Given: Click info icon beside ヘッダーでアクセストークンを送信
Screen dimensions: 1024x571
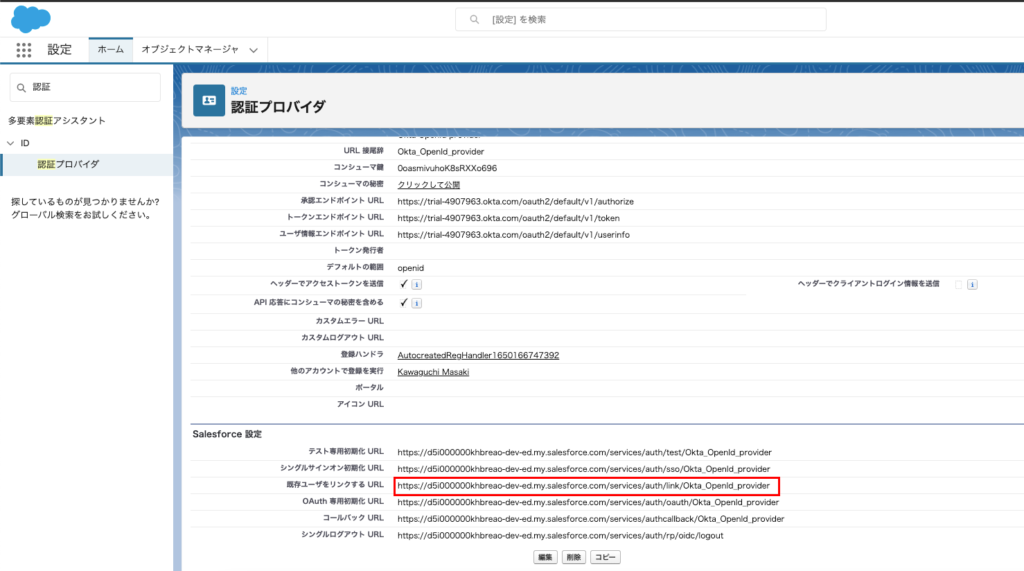Looking at the screenshot, I should 417,284.
